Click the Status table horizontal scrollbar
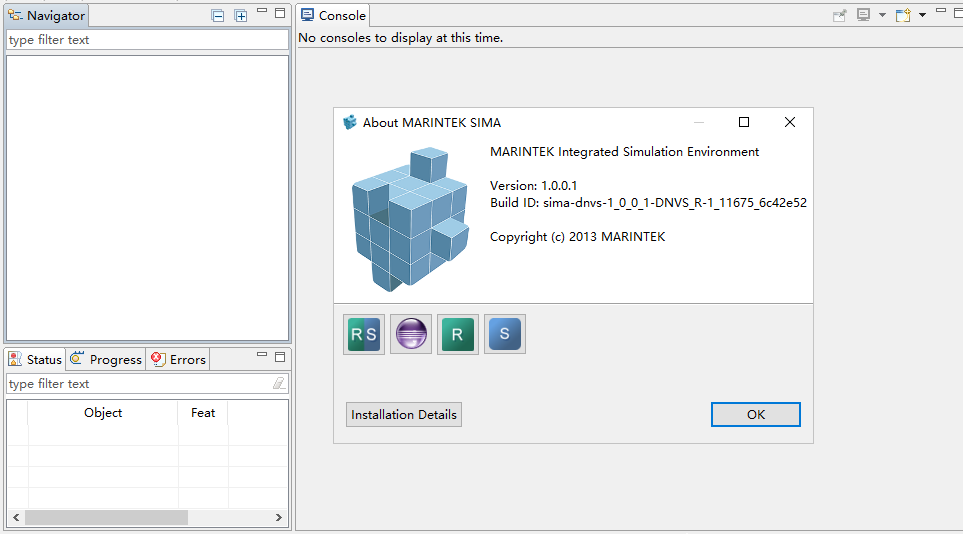The height and width of the screenshot is (534, 963). coord(106,517)
